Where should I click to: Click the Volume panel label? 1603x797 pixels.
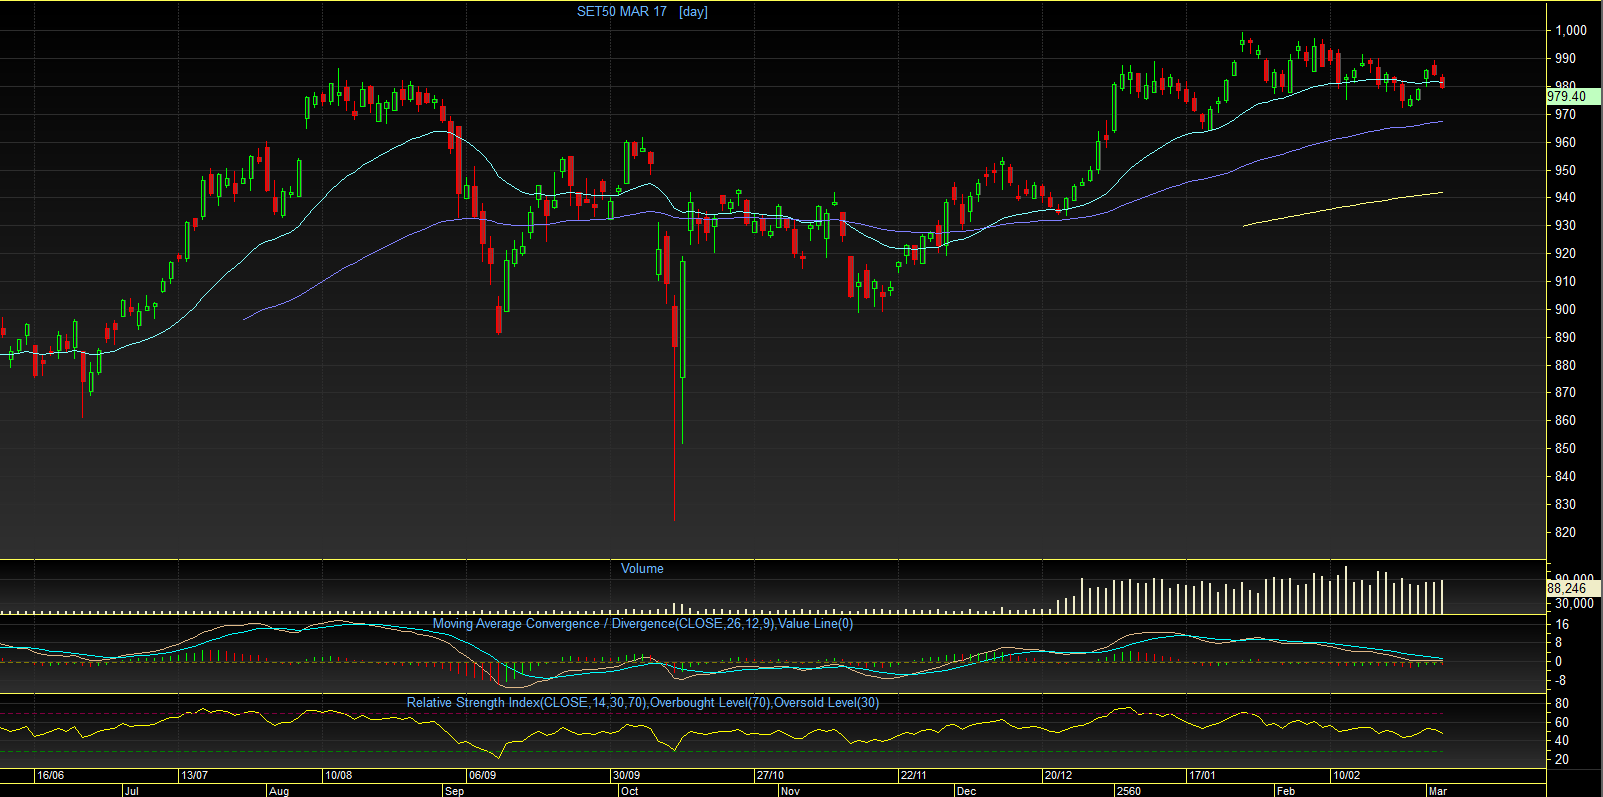point(642,569)
